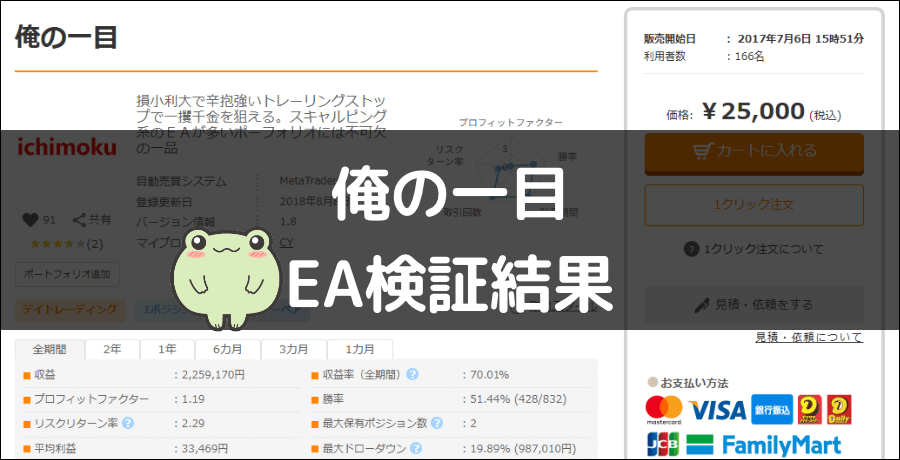
Task: Switch to the 全期間 tab
Action: (x=49, y=350)
